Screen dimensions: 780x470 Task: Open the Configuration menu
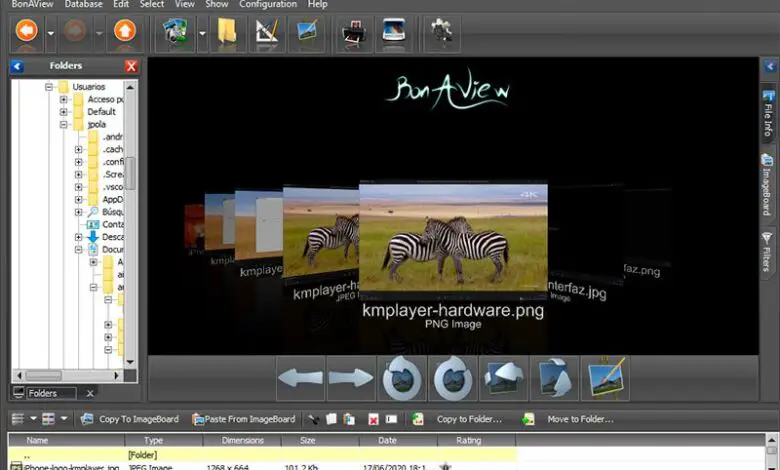(267, 5)
